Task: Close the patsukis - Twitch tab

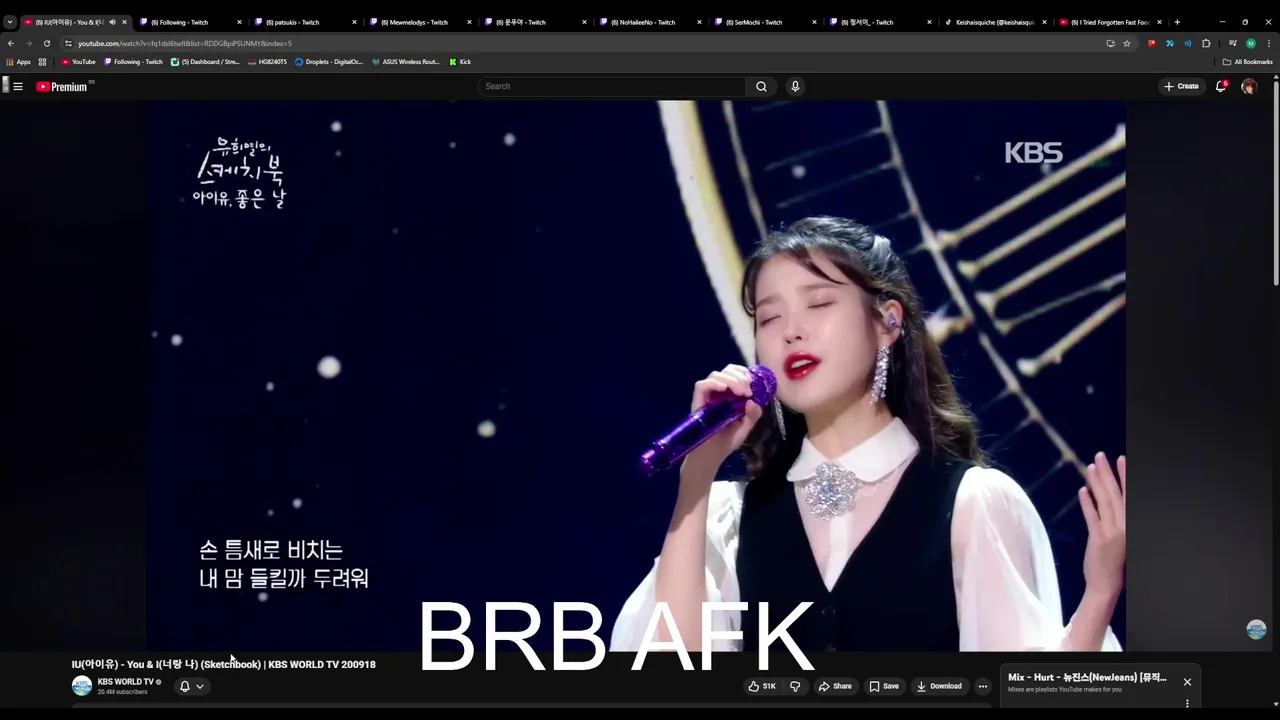Action: [354, 22]
